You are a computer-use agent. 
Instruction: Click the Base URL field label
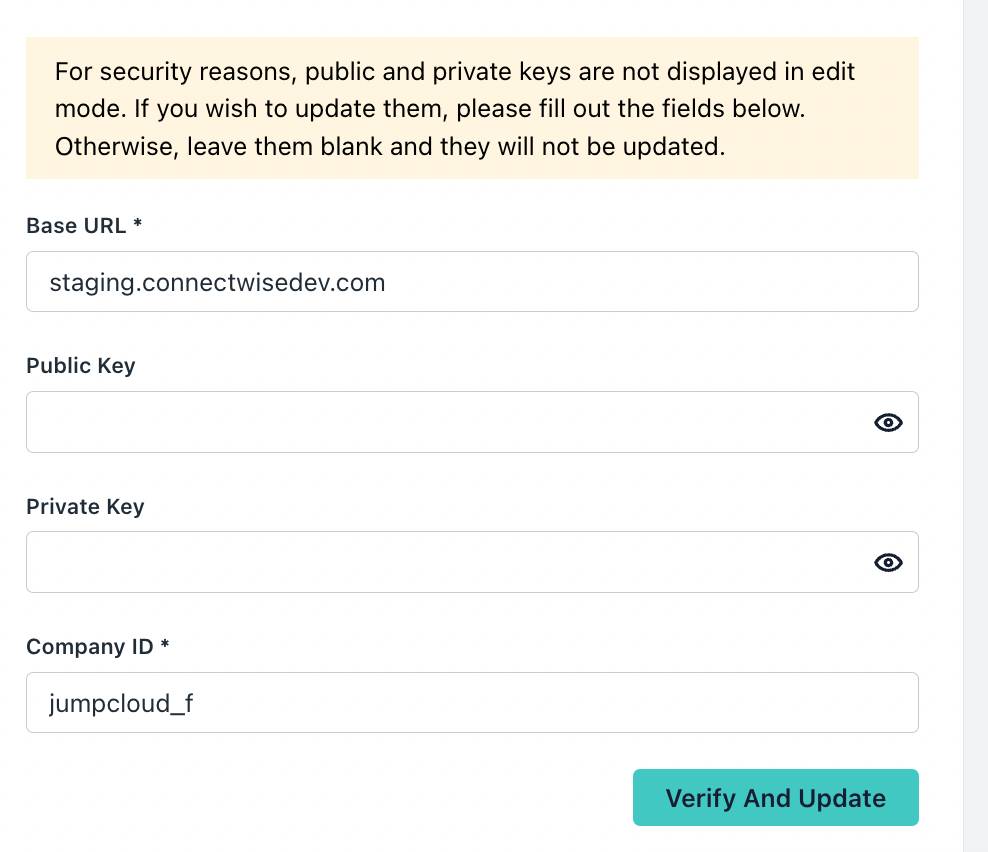pyautogui.click(x=76, y=226)
